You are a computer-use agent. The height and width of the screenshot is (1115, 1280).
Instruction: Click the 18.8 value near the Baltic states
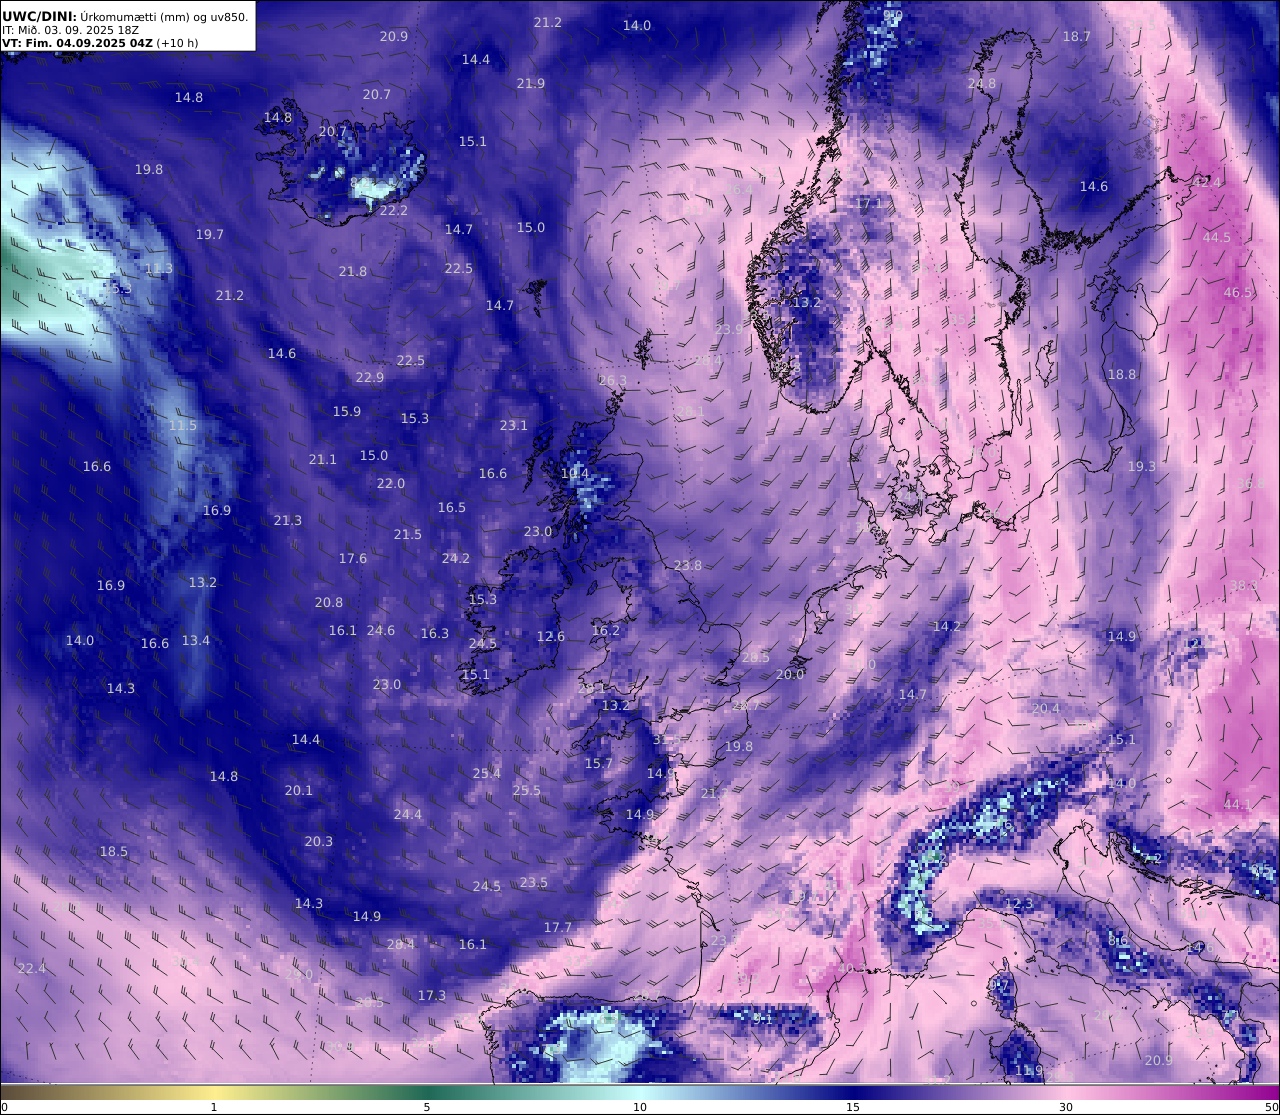coord(1122,375)
